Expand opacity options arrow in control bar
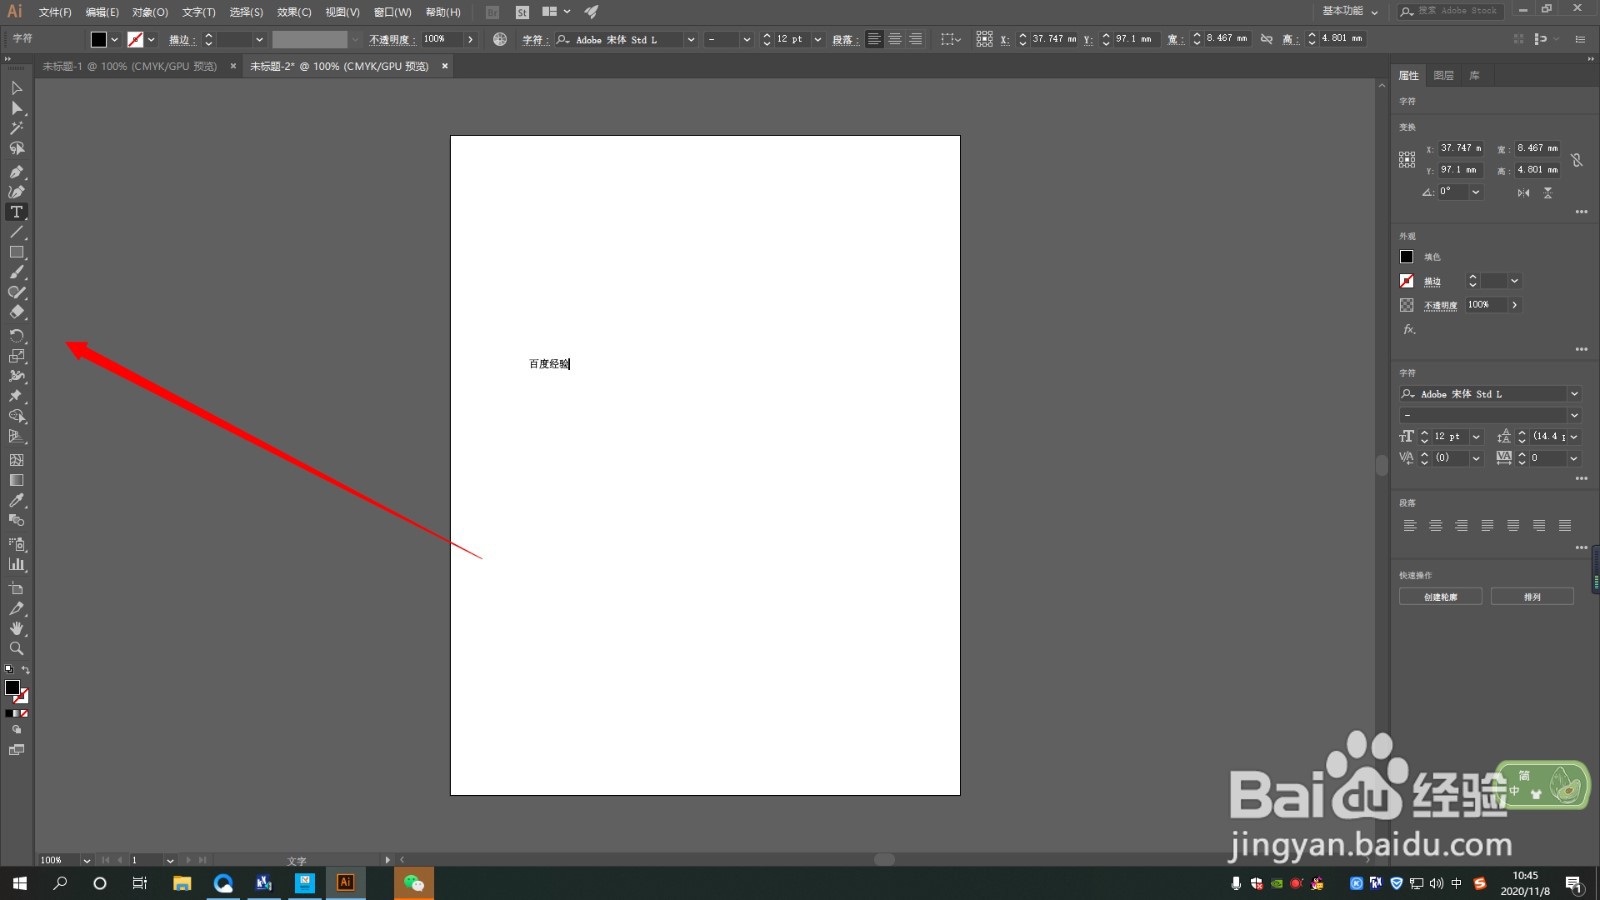Viewport: 1600px width, 900px height. click(x=470, y=39)
